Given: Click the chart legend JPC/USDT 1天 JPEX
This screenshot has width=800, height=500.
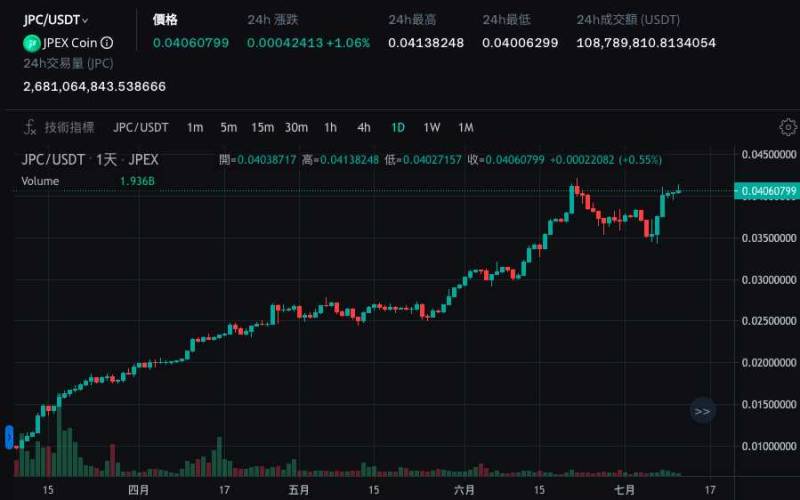Looking at the screenshot, I should point(90,160).
